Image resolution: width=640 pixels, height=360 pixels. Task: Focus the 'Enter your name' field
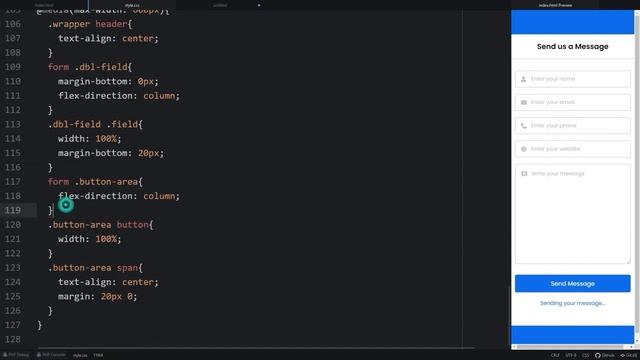point(572,79)
